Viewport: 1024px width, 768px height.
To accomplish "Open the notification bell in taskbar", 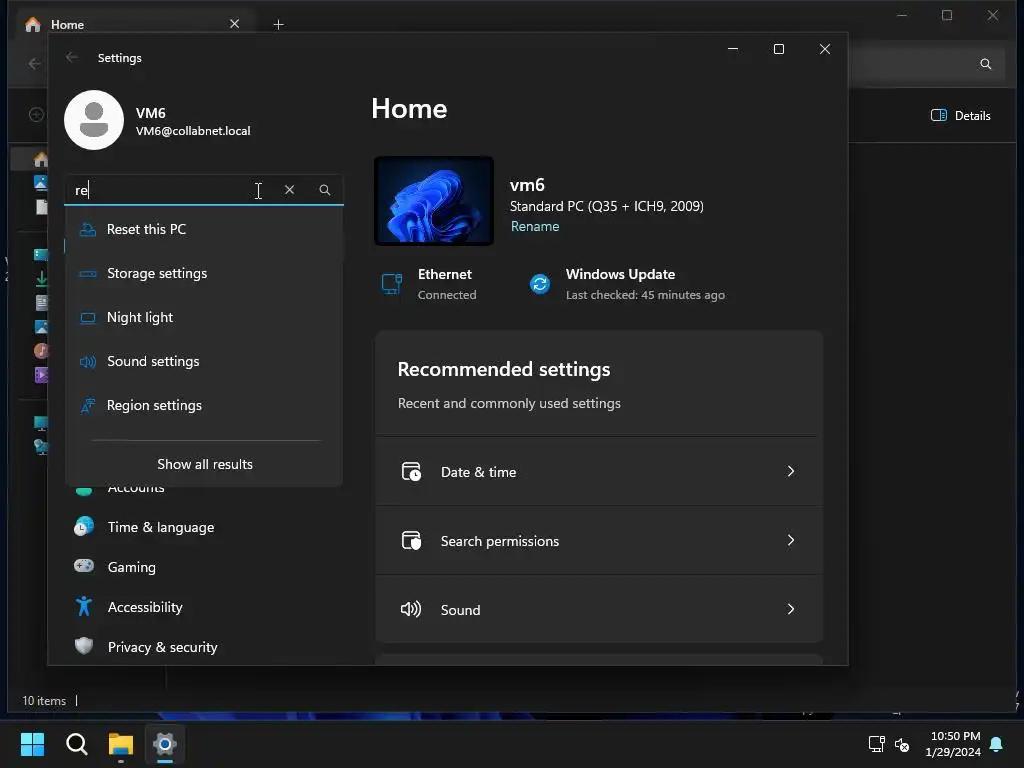I will pos(997,744).
